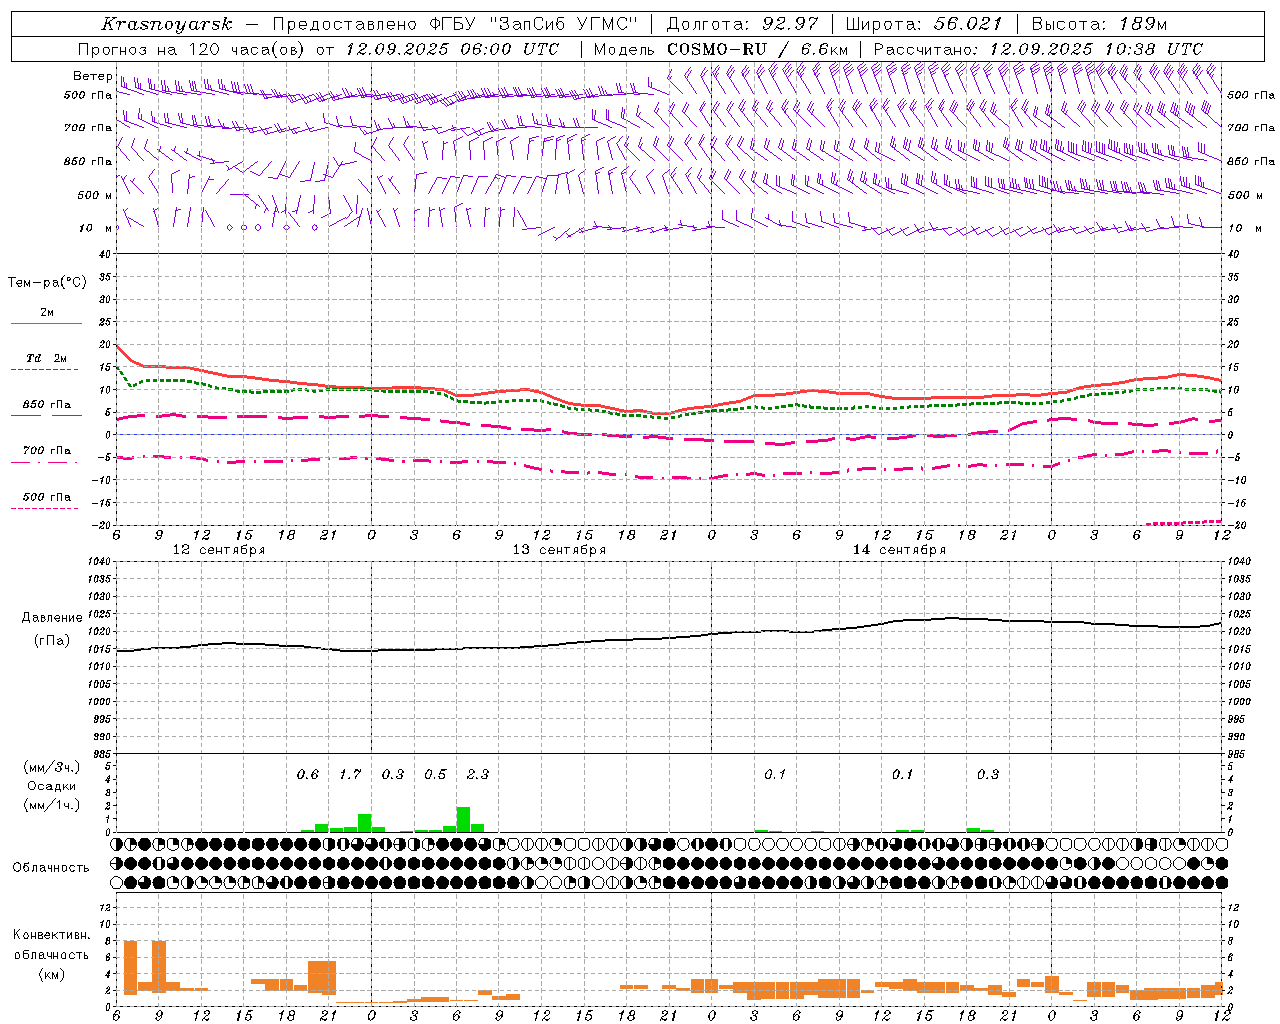Click the 'Тем-ра(°C)' temperature panel label
Image resolution: width=1280 pixels, height=1024 pixels.
(47, 283)
